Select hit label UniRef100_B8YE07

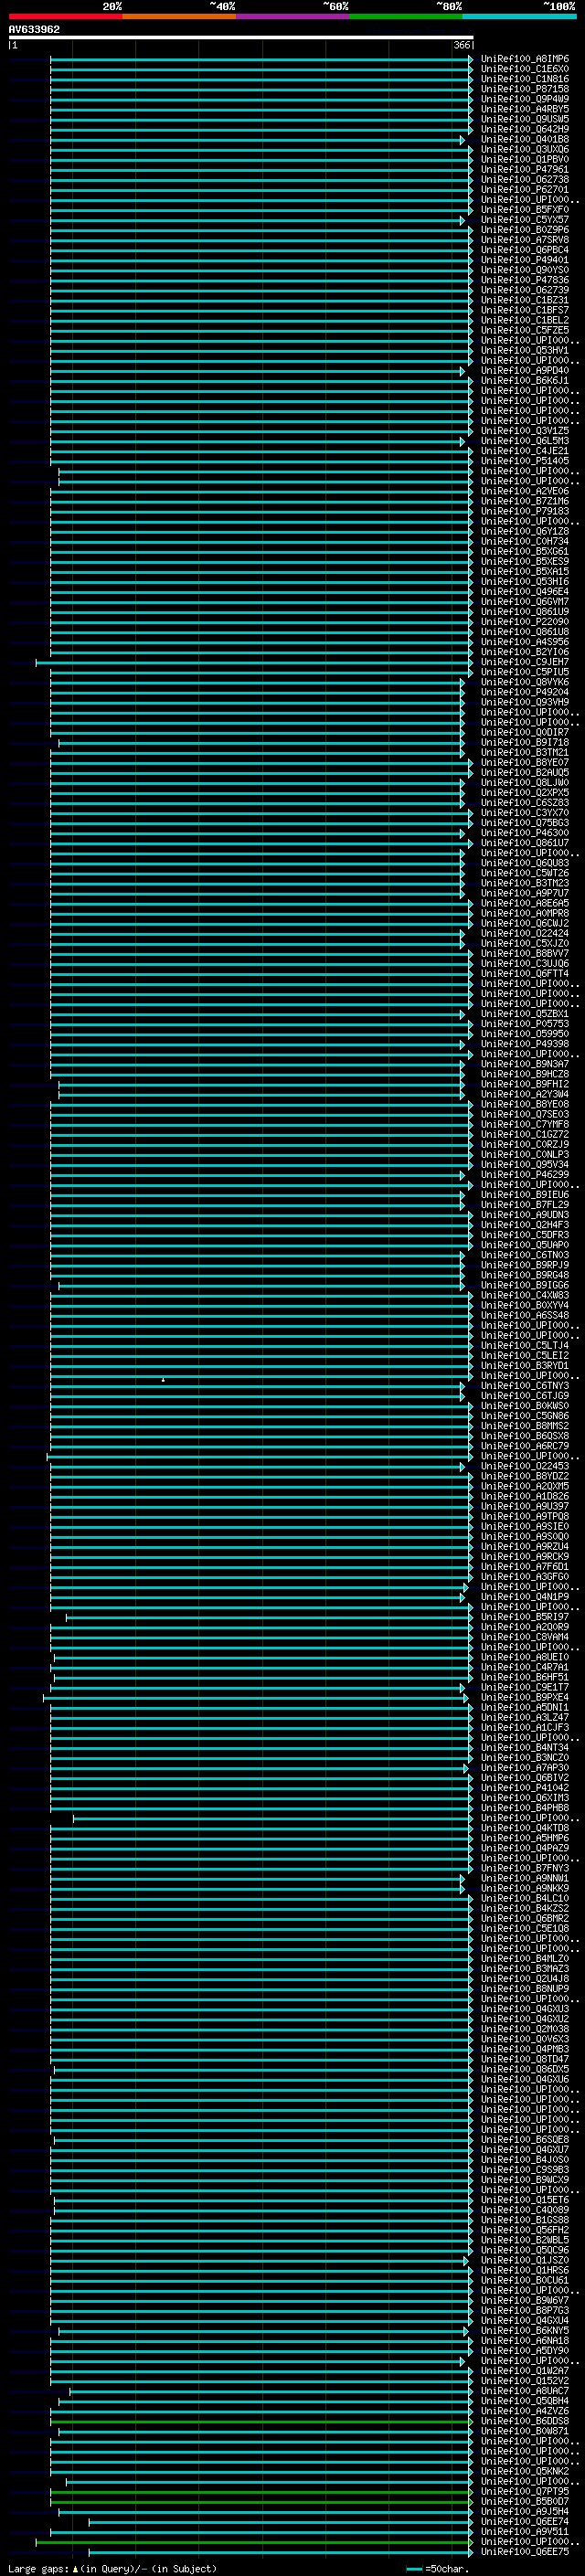(x=525, y=762)
